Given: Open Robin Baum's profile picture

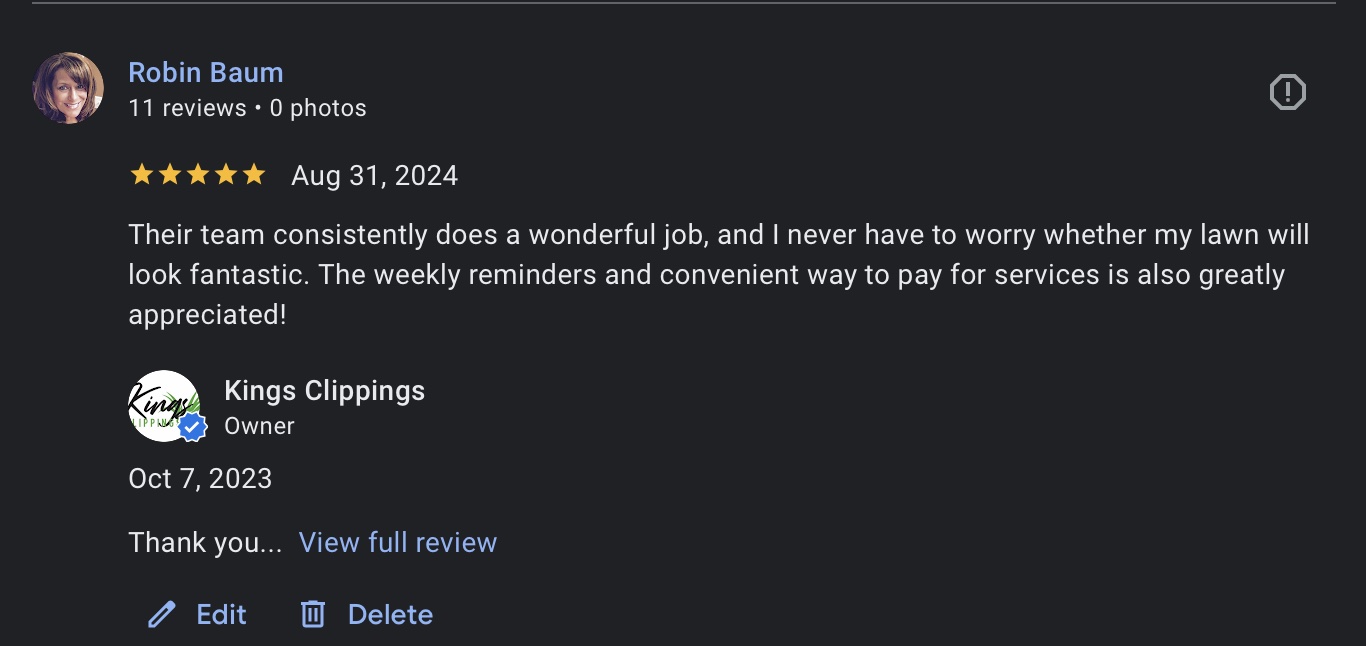Looking at the screenshot, I should coord(68,88).
